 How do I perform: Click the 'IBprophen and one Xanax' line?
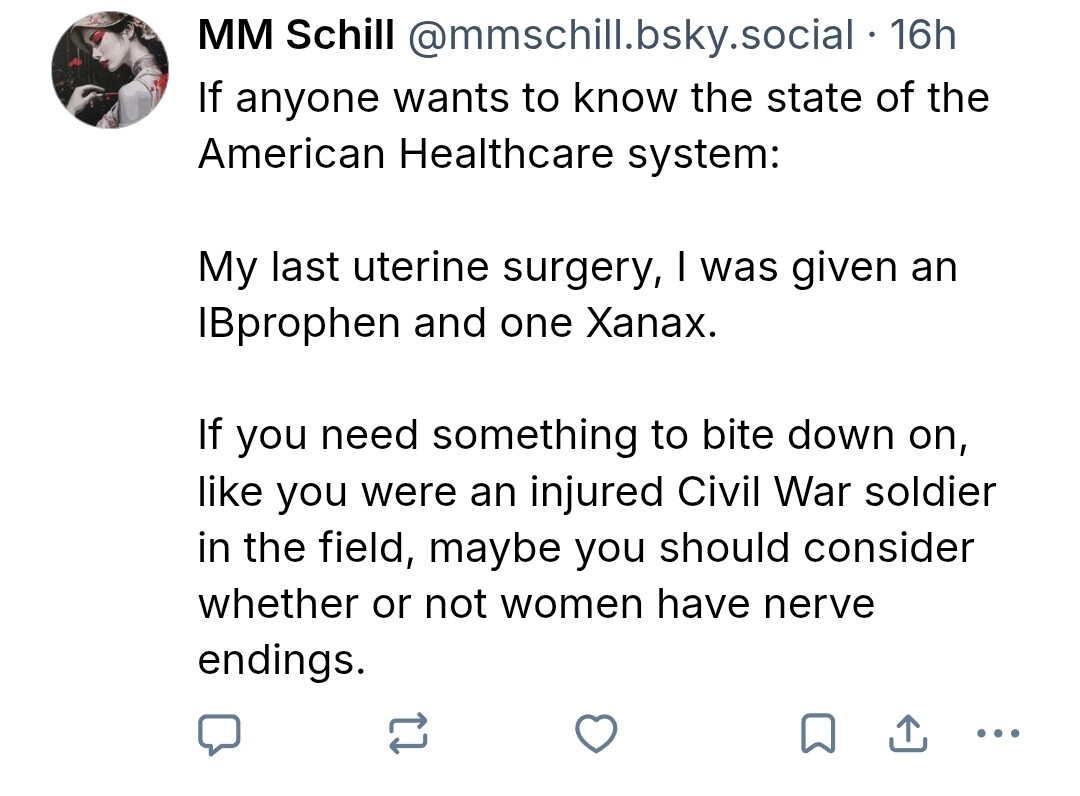pos(457,323)
